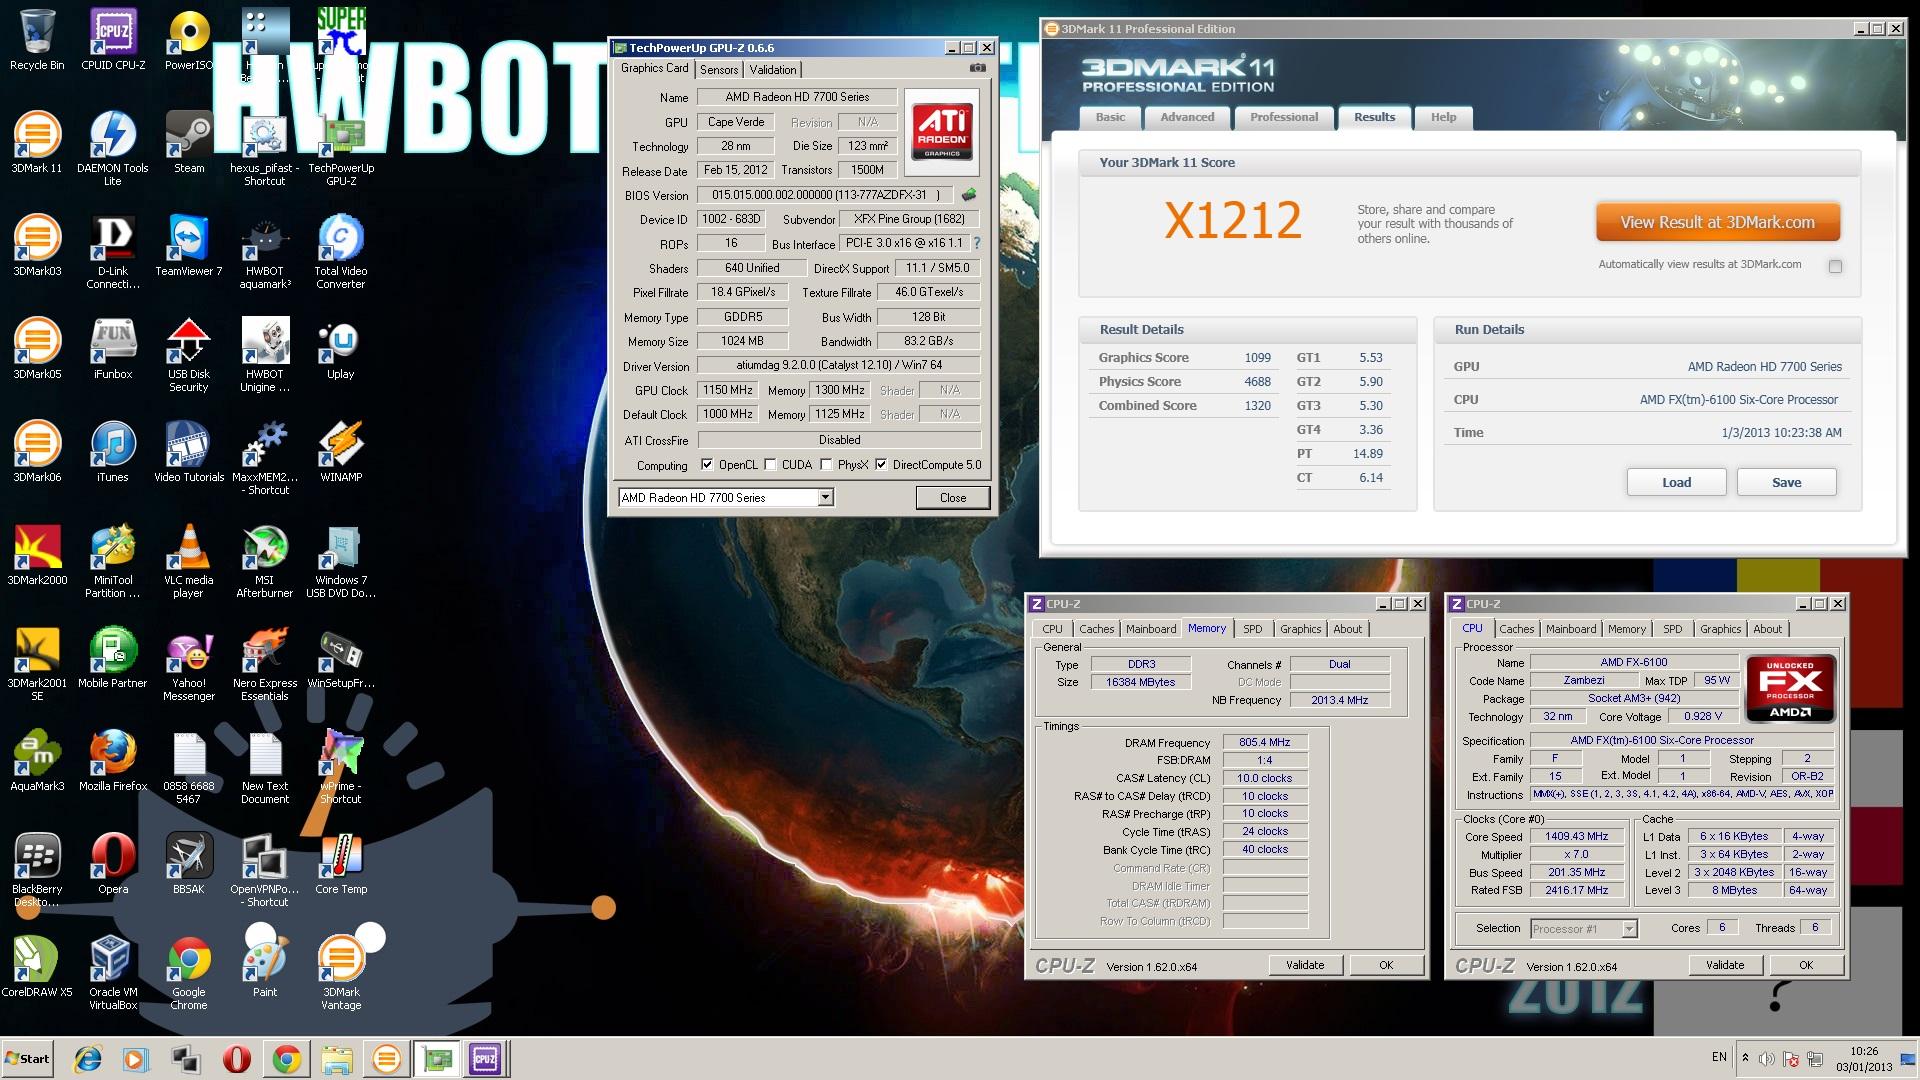Click Opera icon in taskbar
Screen dimensions: 1920x1080
coord(237,1058)
